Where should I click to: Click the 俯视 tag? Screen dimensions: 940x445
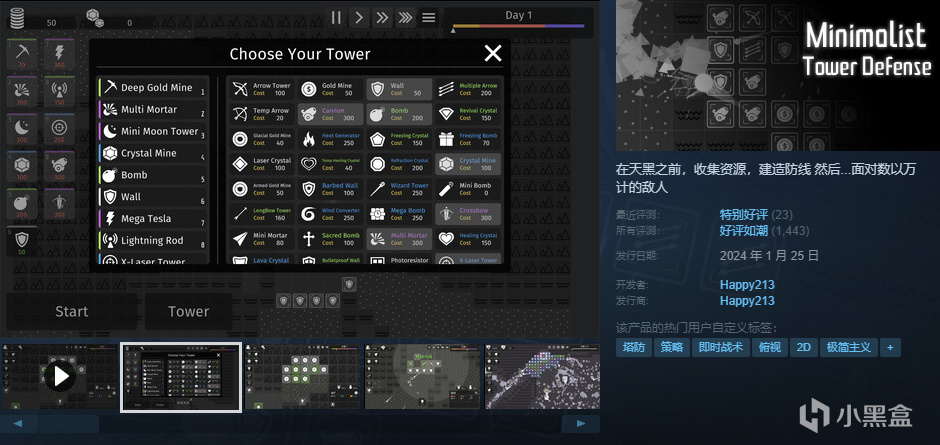(x=770, y=347)
